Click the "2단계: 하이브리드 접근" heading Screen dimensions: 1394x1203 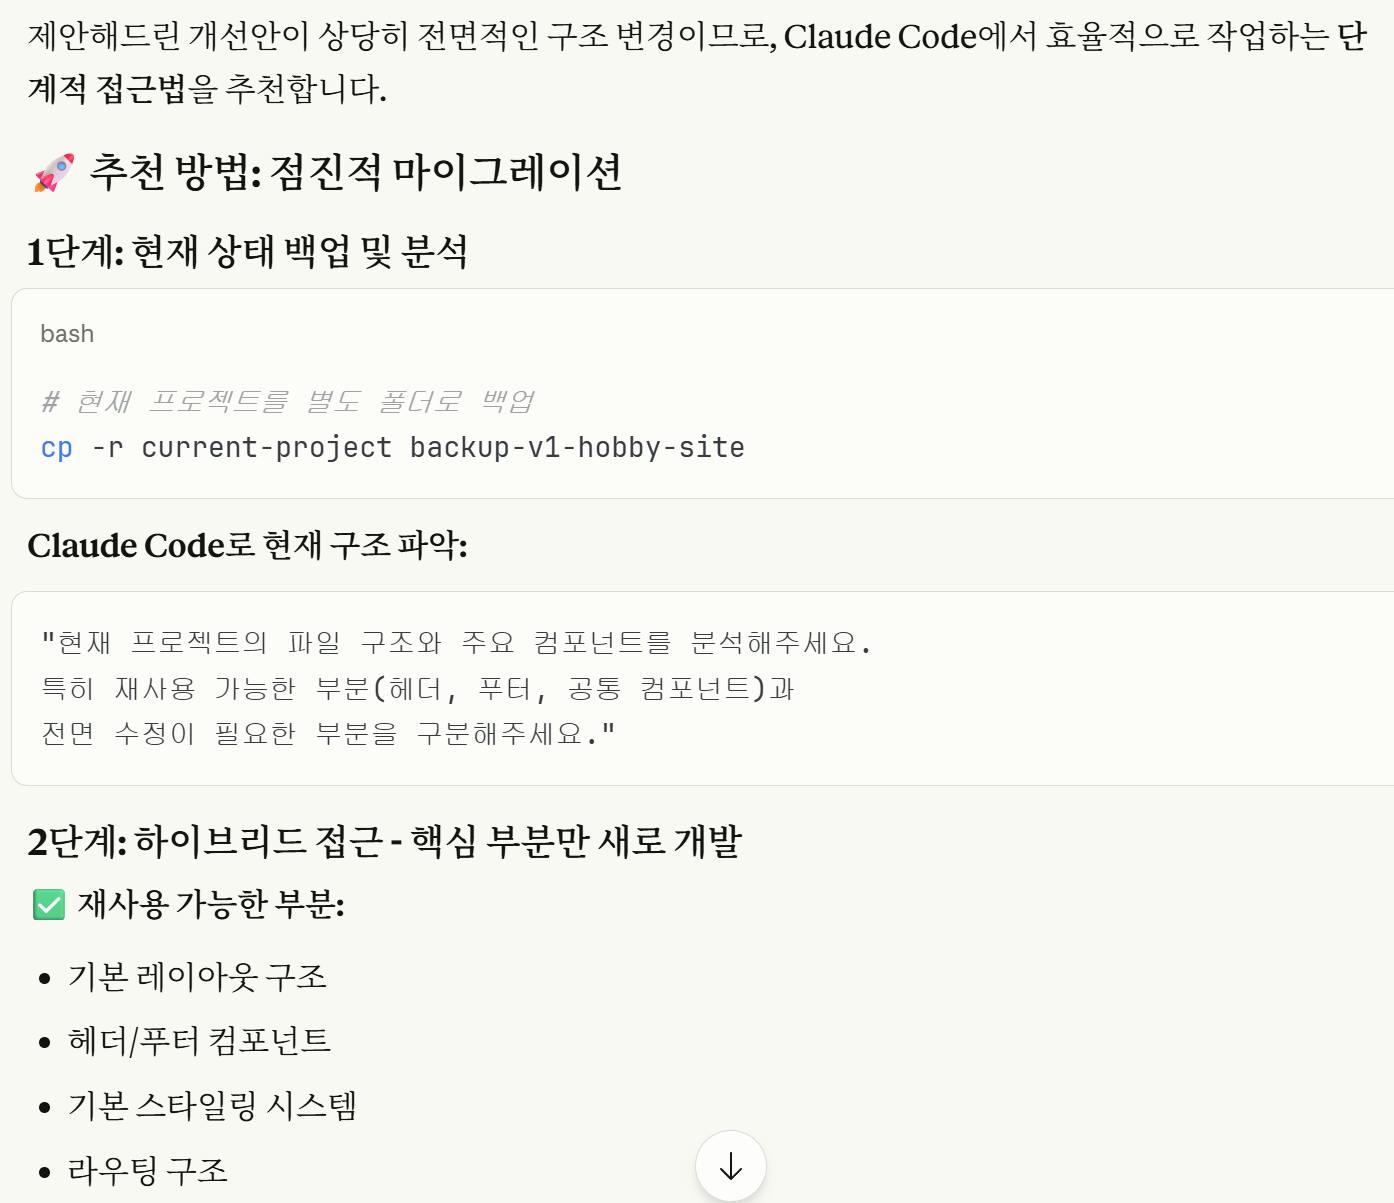pyautogui.click(x=384, y=842)
